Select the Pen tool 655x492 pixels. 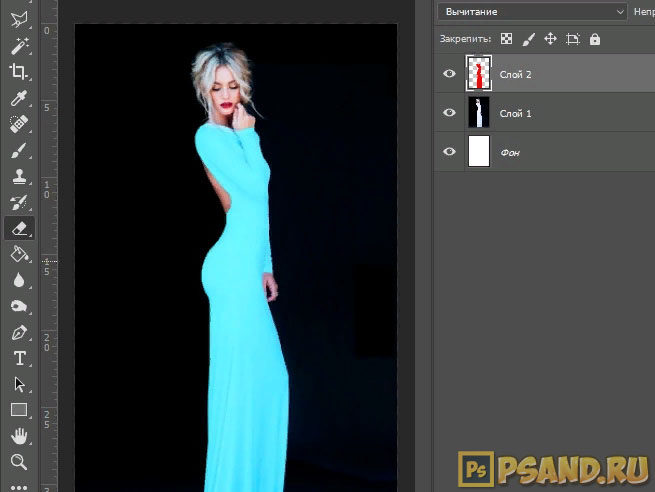point(19,332)
